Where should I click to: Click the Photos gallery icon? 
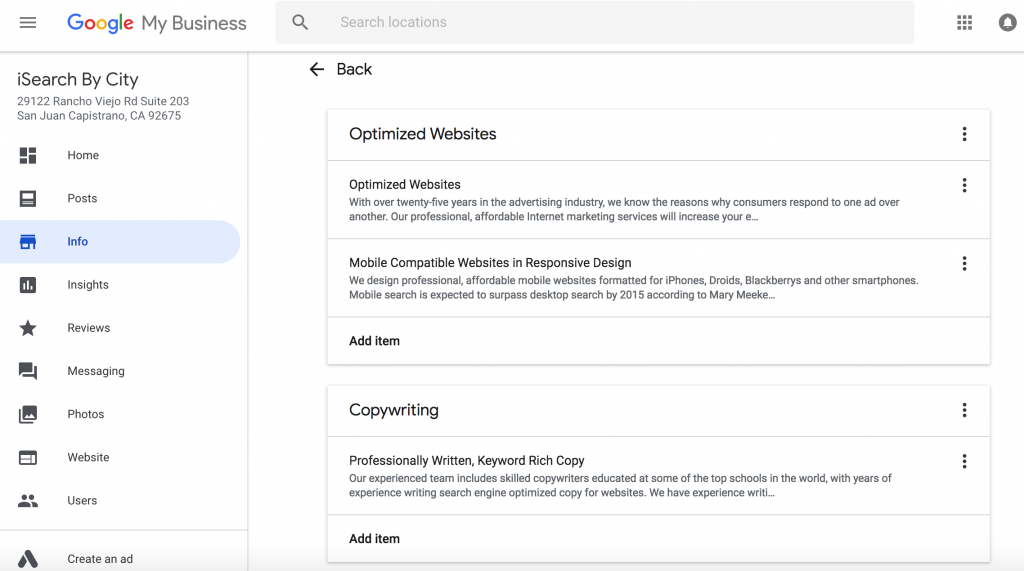click(27, 414)
